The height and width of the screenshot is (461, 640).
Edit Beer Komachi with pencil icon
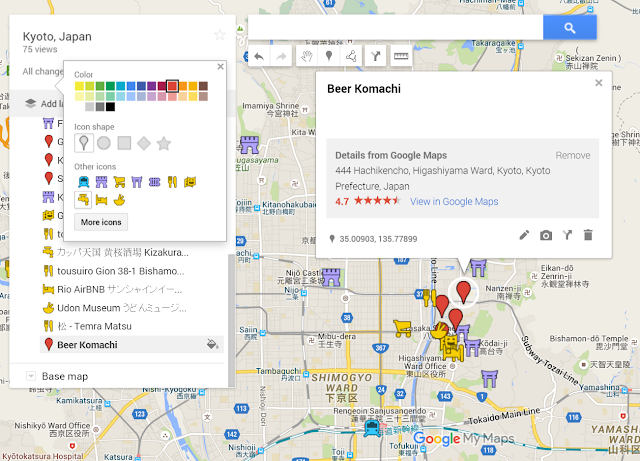524,235
